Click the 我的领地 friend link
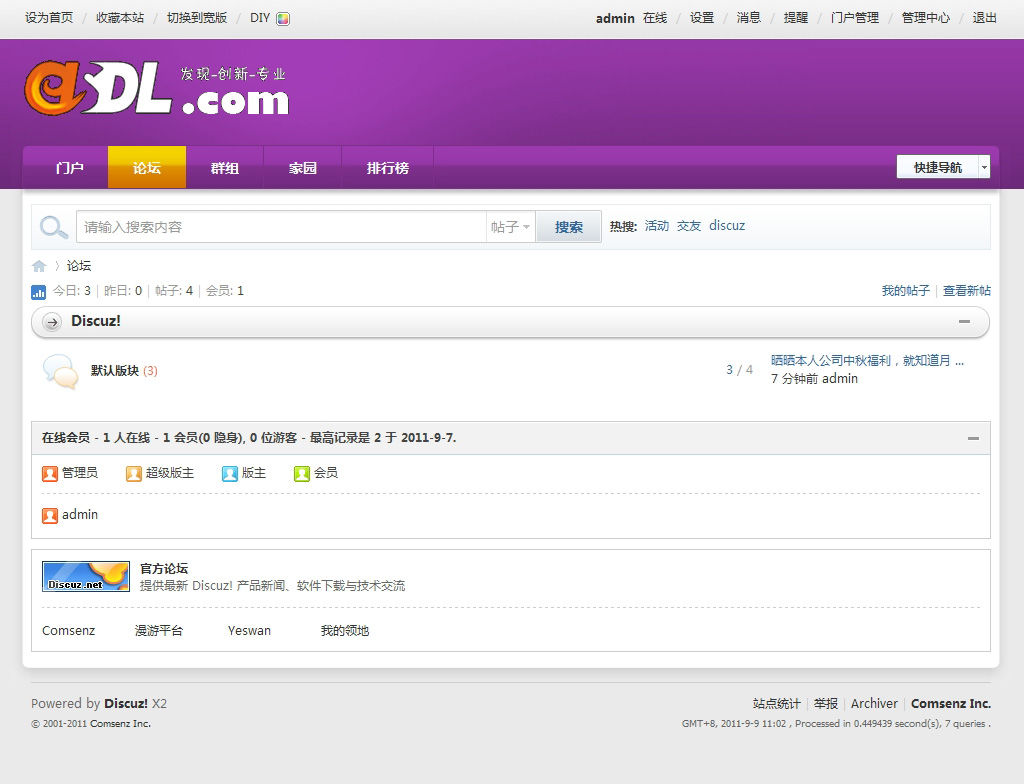The image size is (1024, 784). click(x=345, y=630)
